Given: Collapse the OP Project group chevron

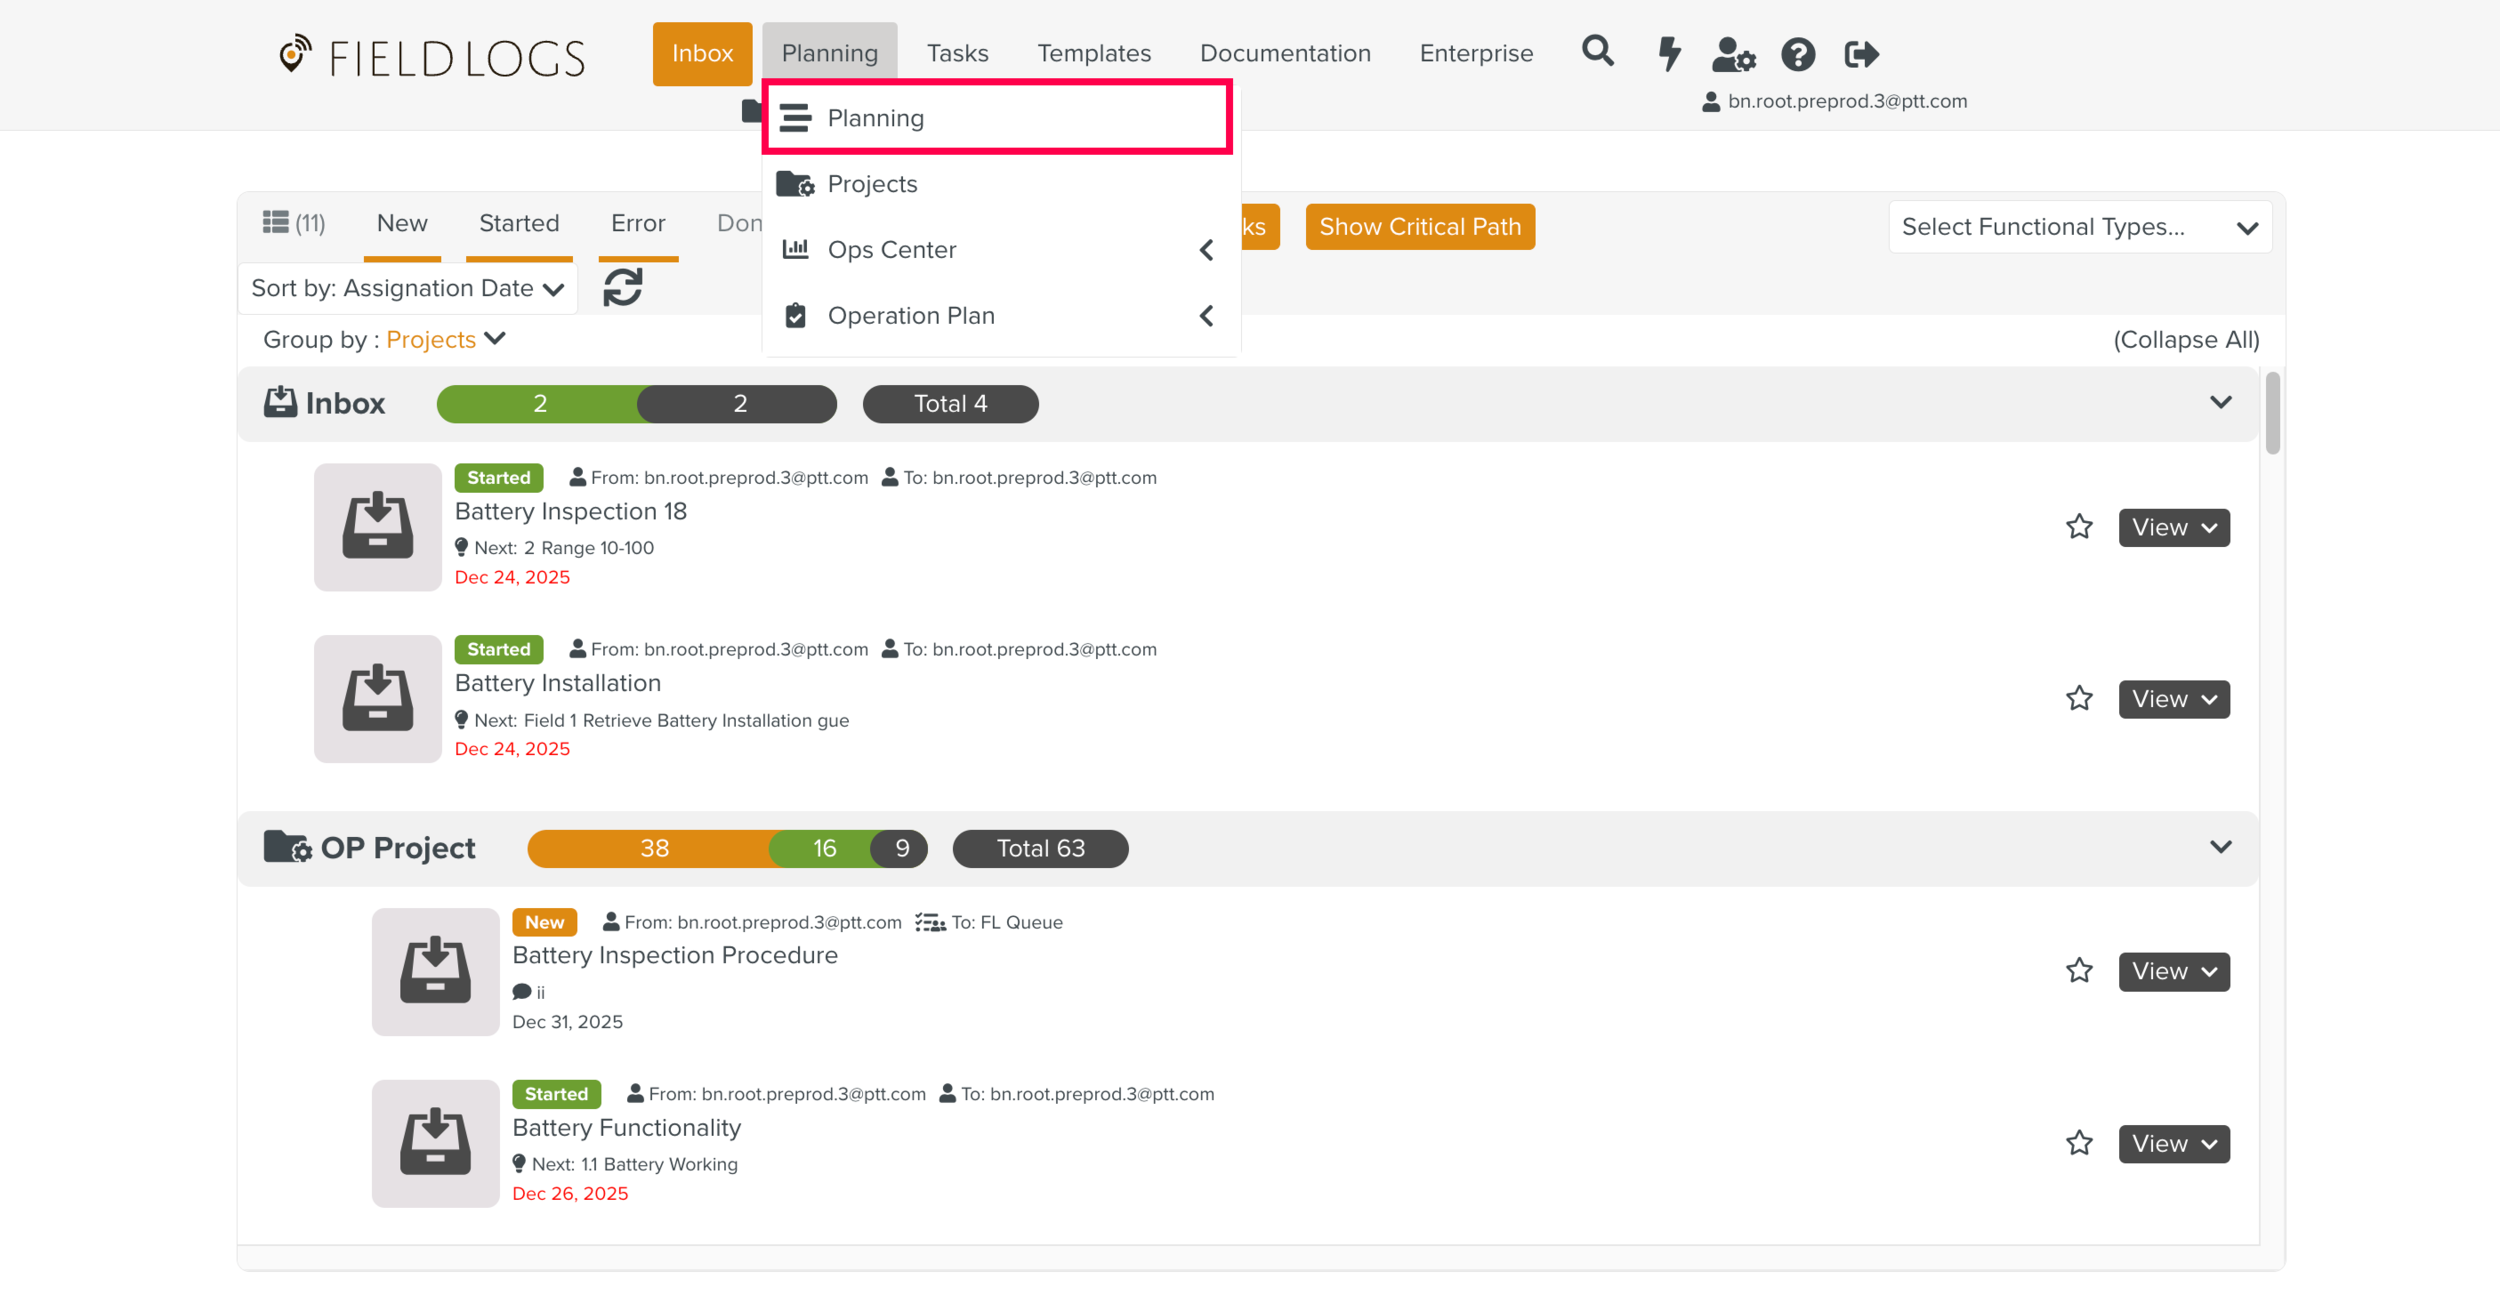Looking at the screenshot, I should click(2220, 847).
